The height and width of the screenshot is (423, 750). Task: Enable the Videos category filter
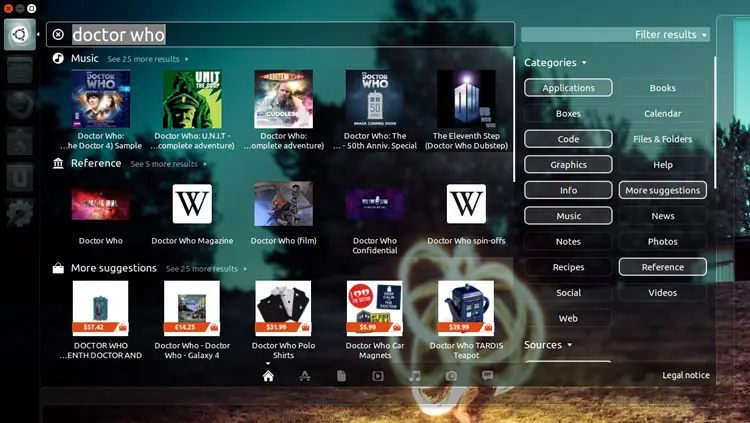pos(662,292)
